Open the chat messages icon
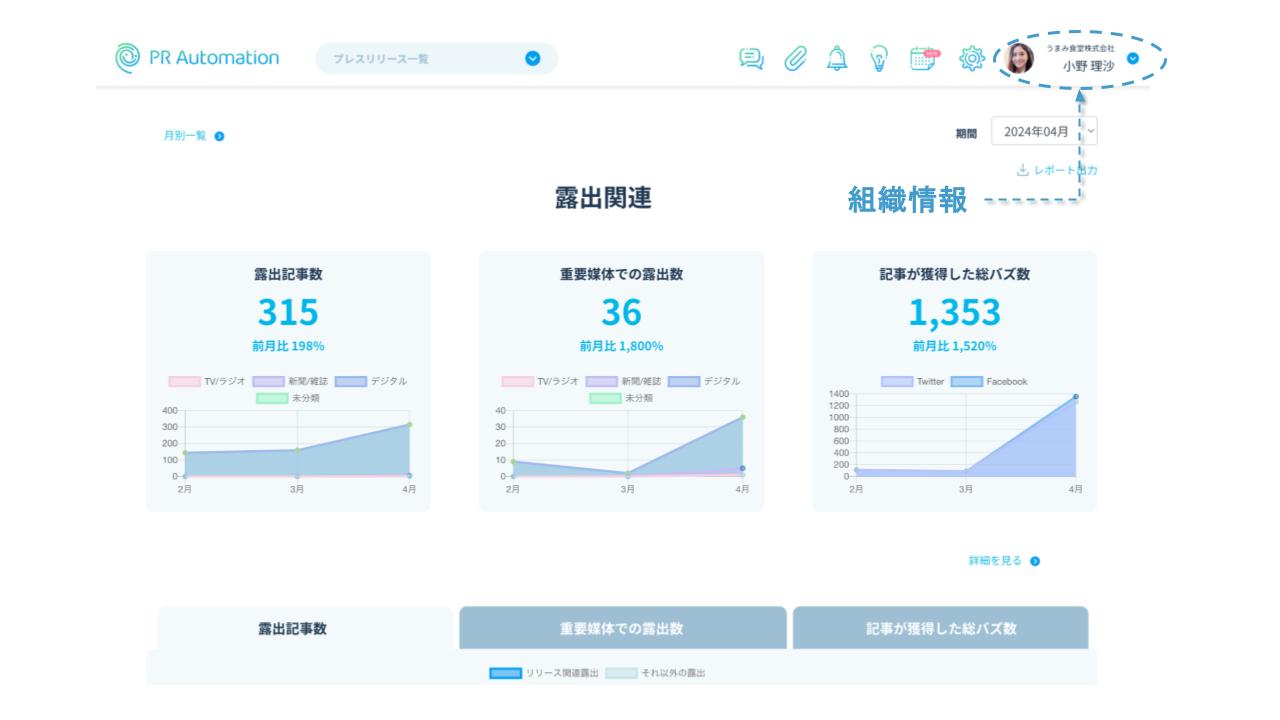 tap(751, 59)
